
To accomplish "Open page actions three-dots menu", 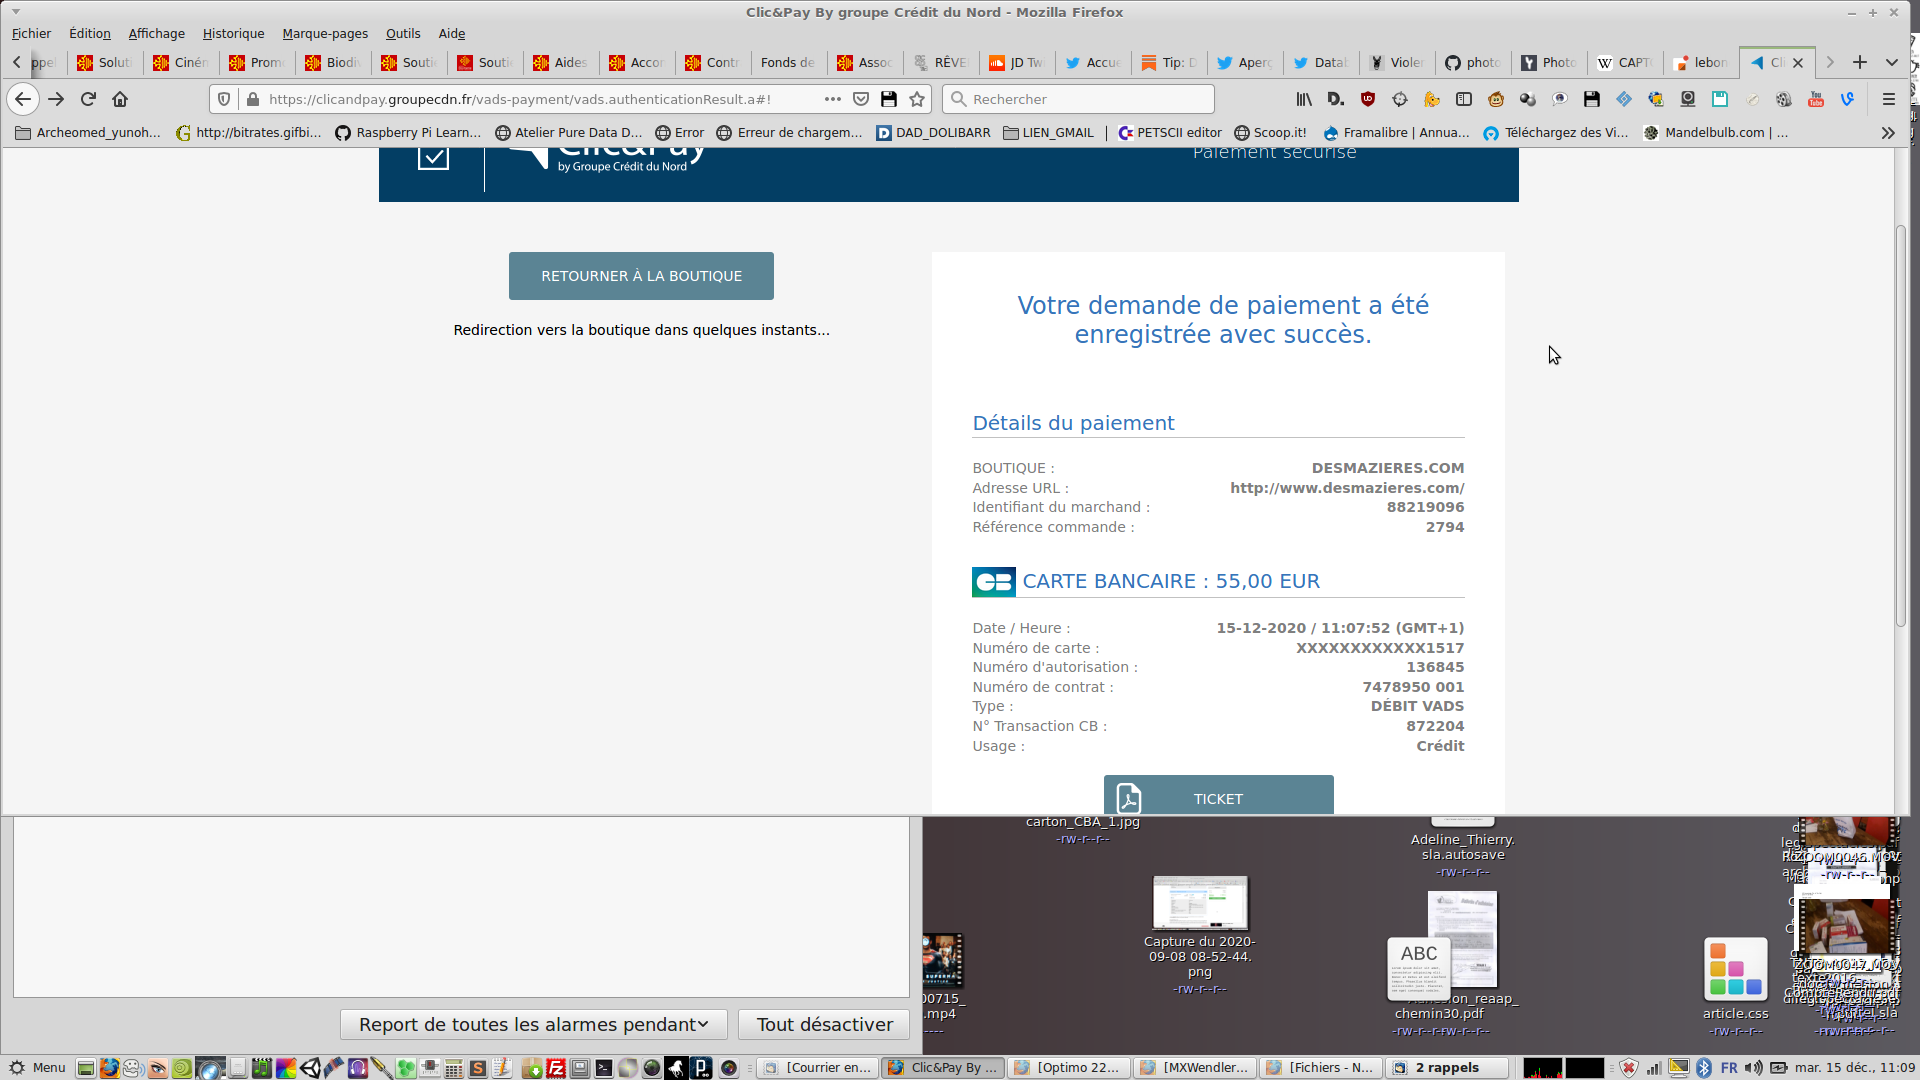I will [x=832, y=99].
